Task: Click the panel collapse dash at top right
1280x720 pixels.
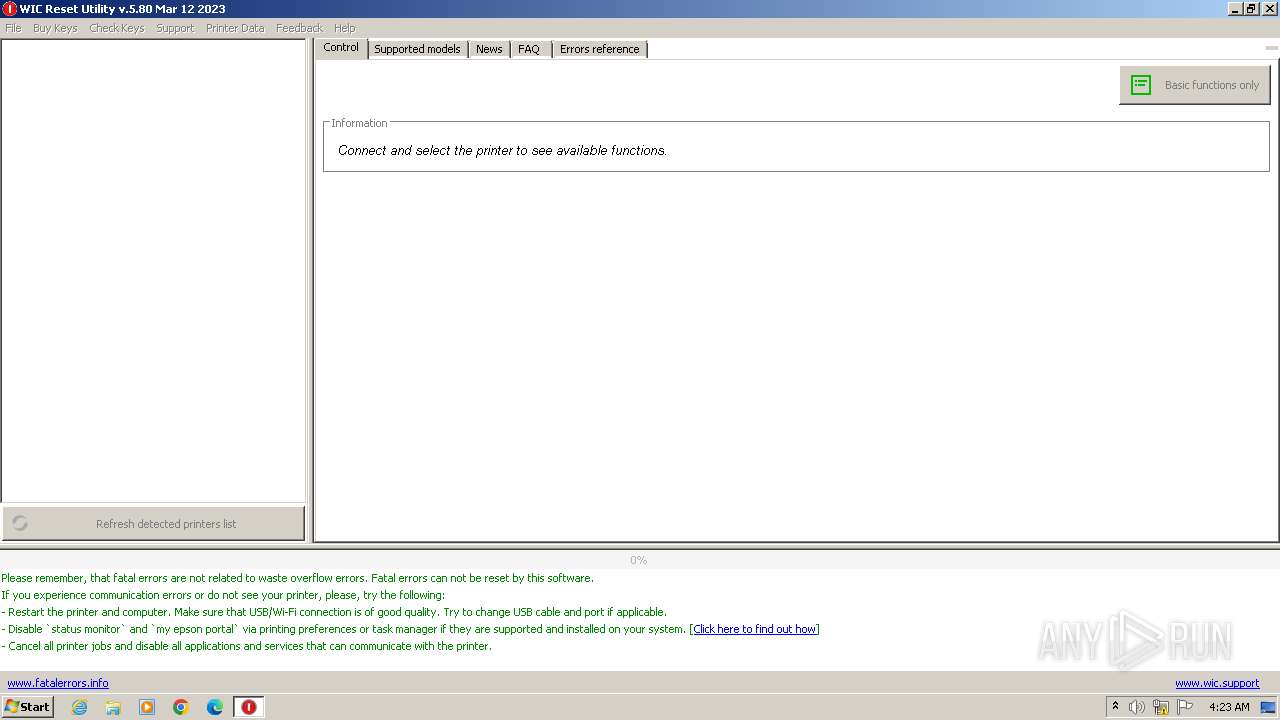Action: (x=1271, y=48)
